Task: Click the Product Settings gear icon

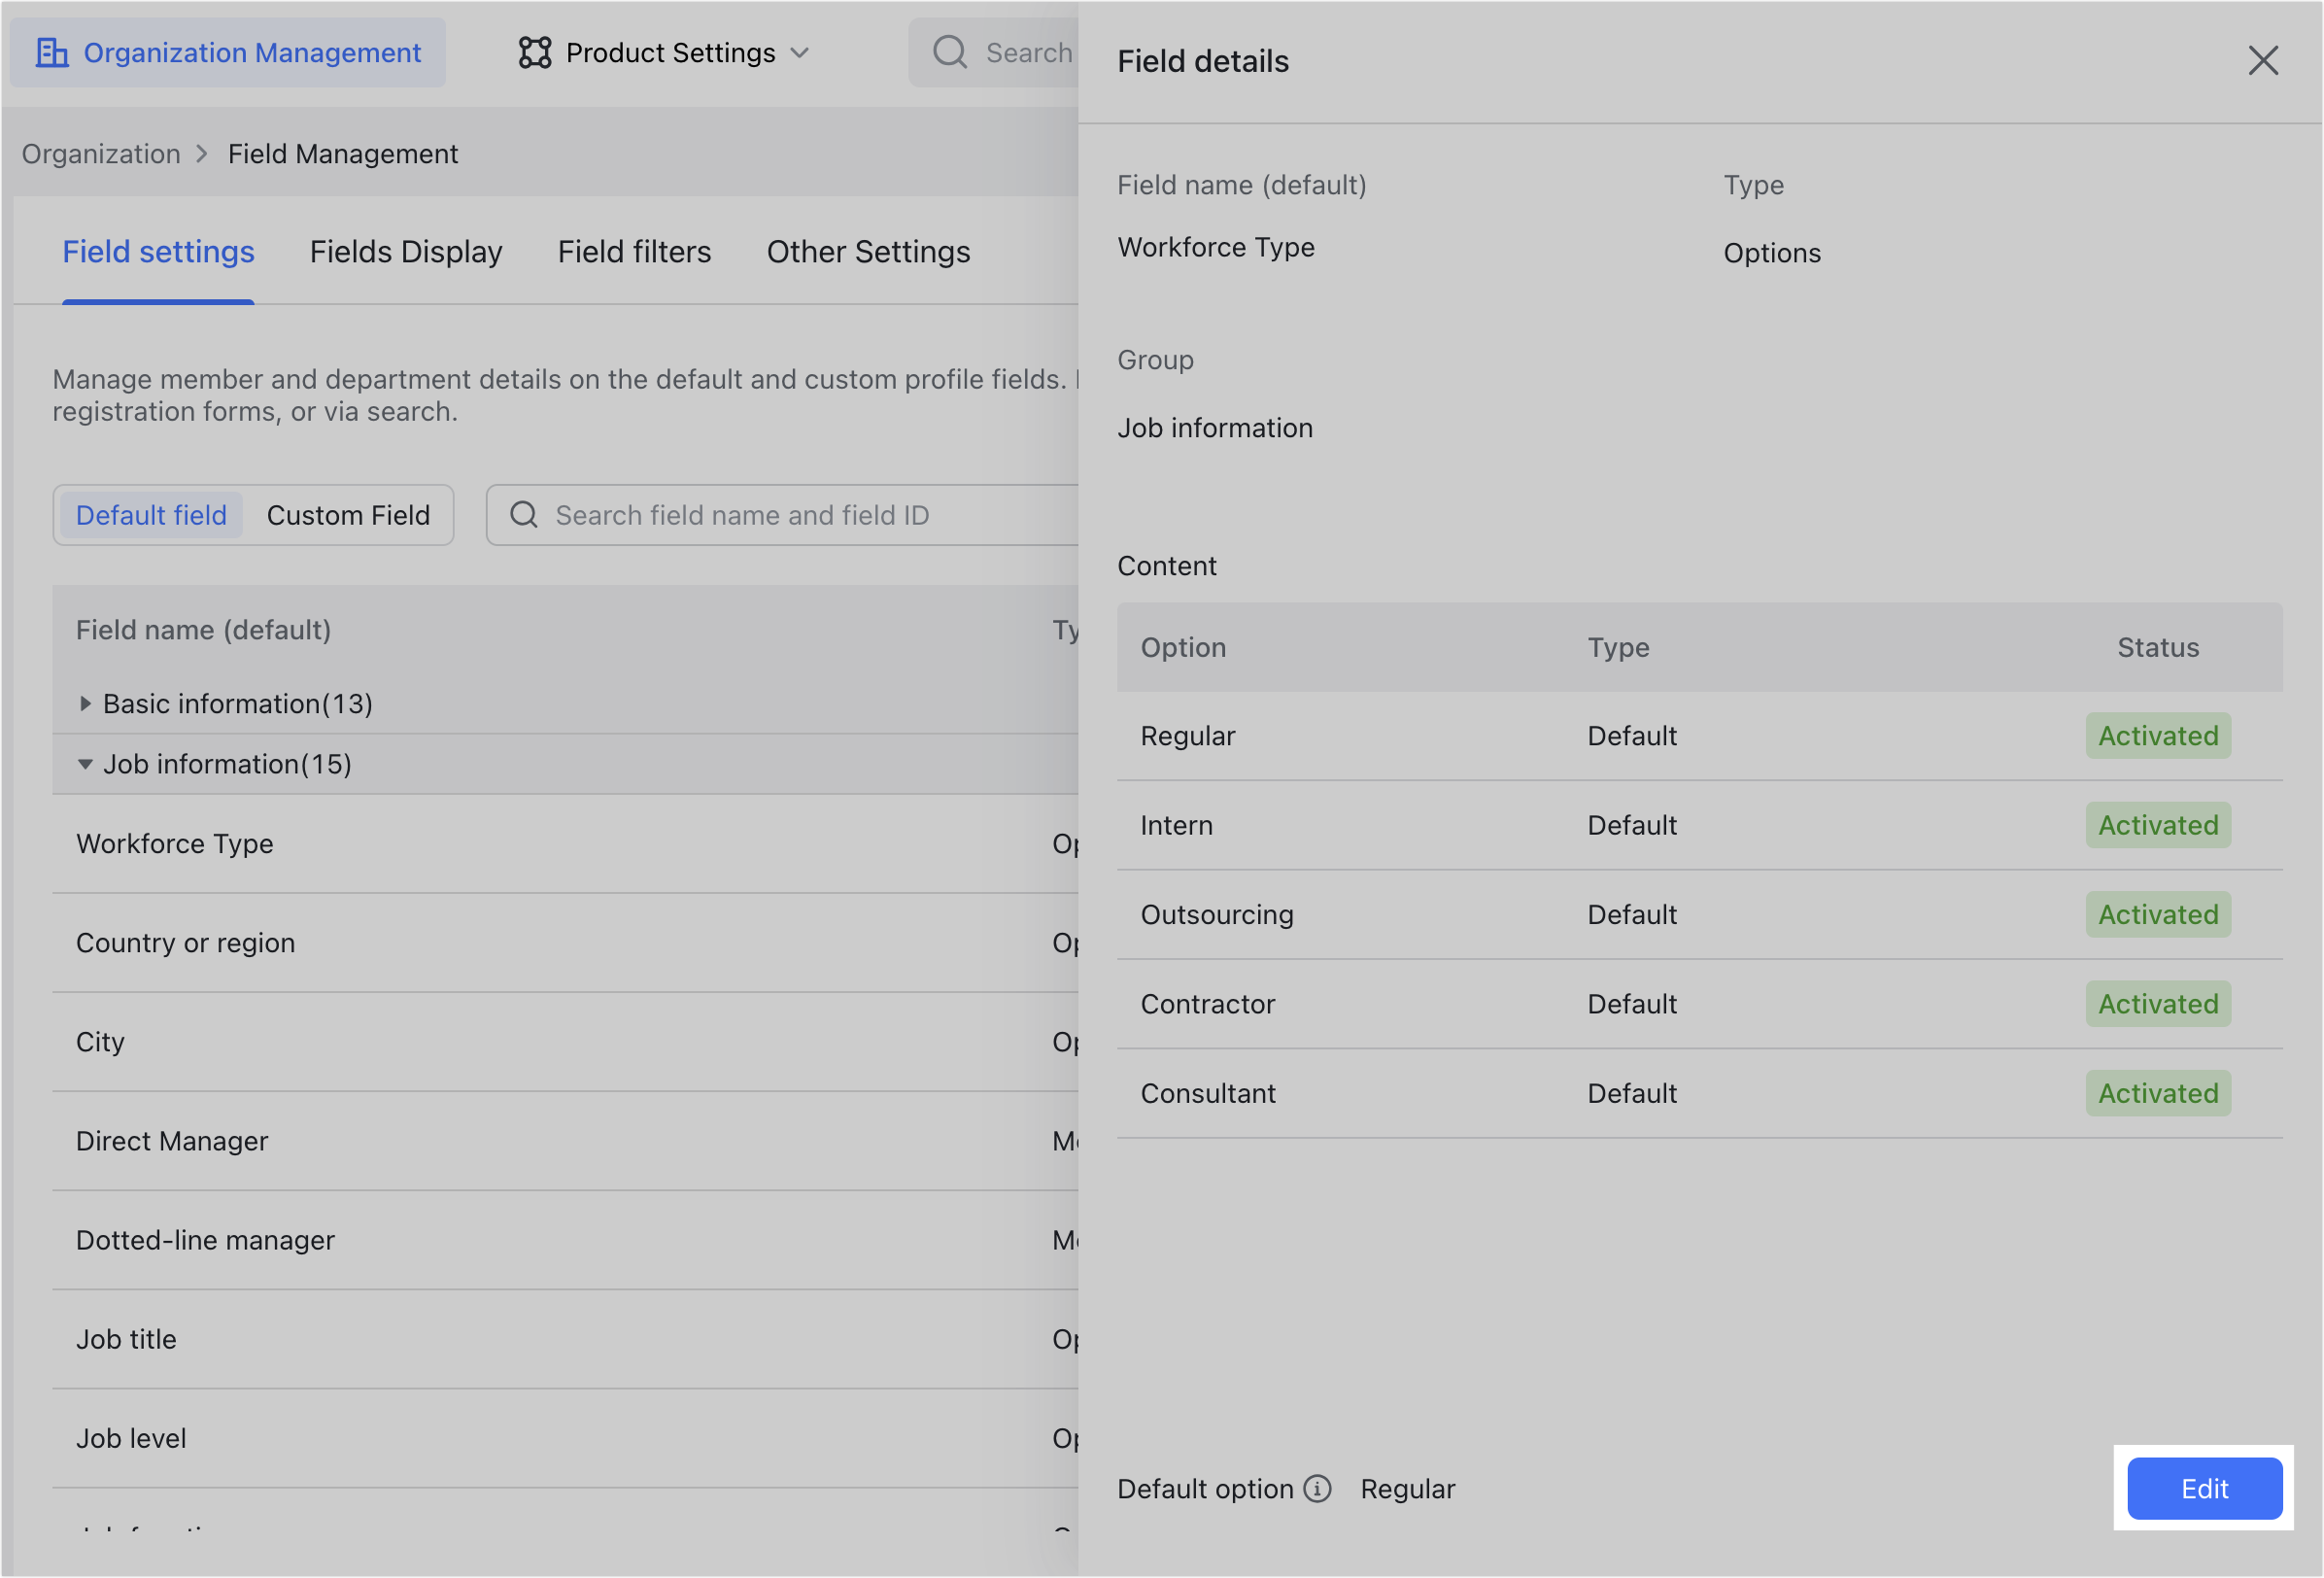Action: pos(535,52)
